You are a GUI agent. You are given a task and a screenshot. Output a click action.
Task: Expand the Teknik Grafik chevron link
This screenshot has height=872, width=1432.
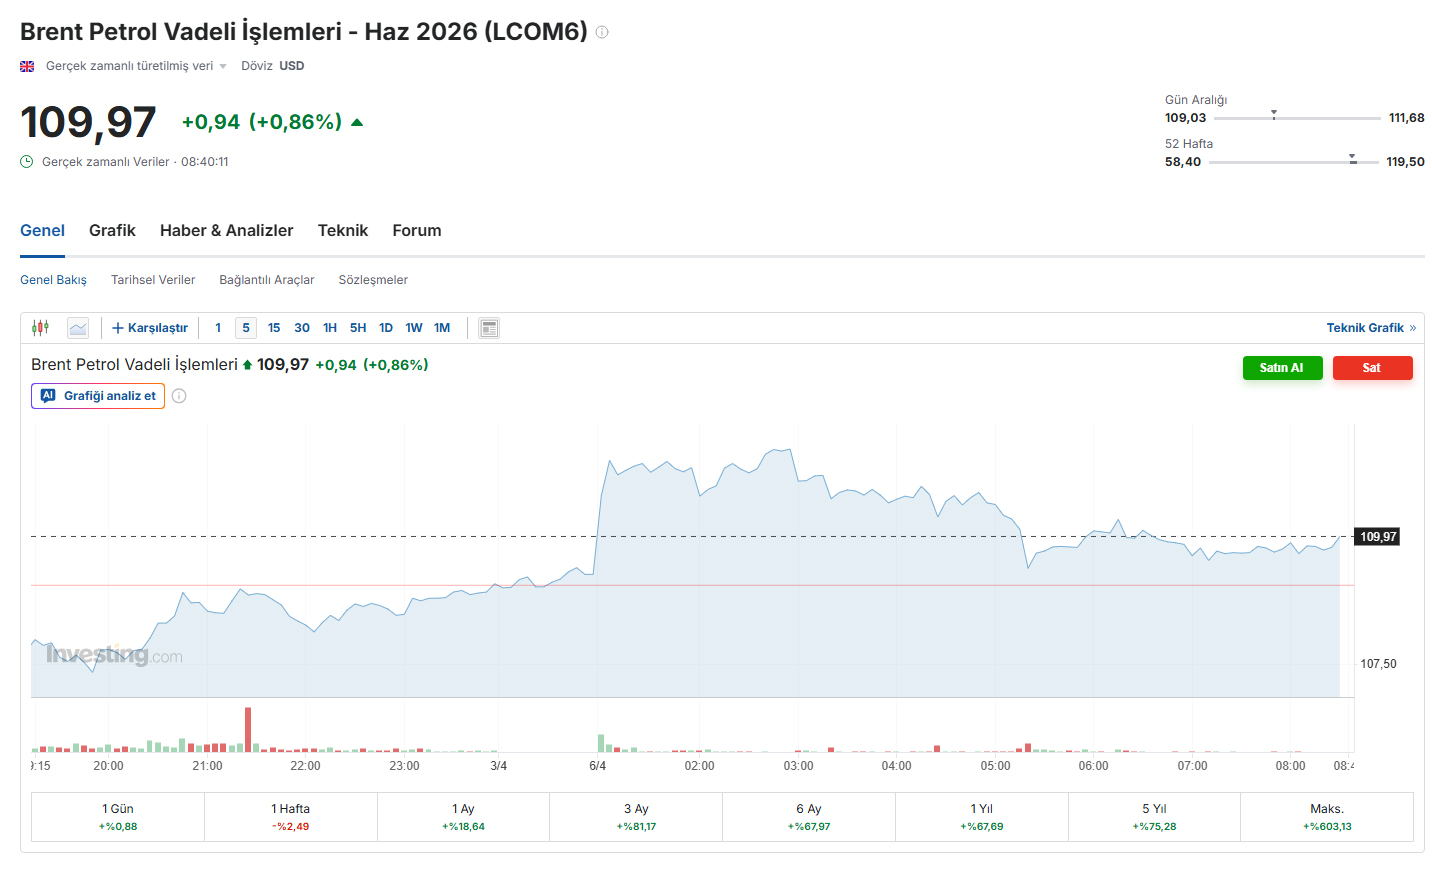1412,328
